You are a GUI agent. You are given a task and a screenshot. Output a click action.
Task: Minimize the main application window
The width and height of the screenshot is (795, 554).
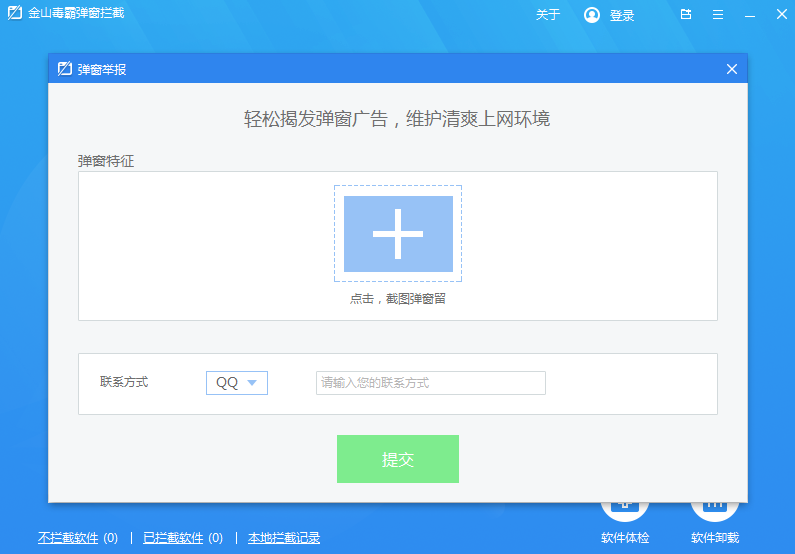(x=750, y=15)
